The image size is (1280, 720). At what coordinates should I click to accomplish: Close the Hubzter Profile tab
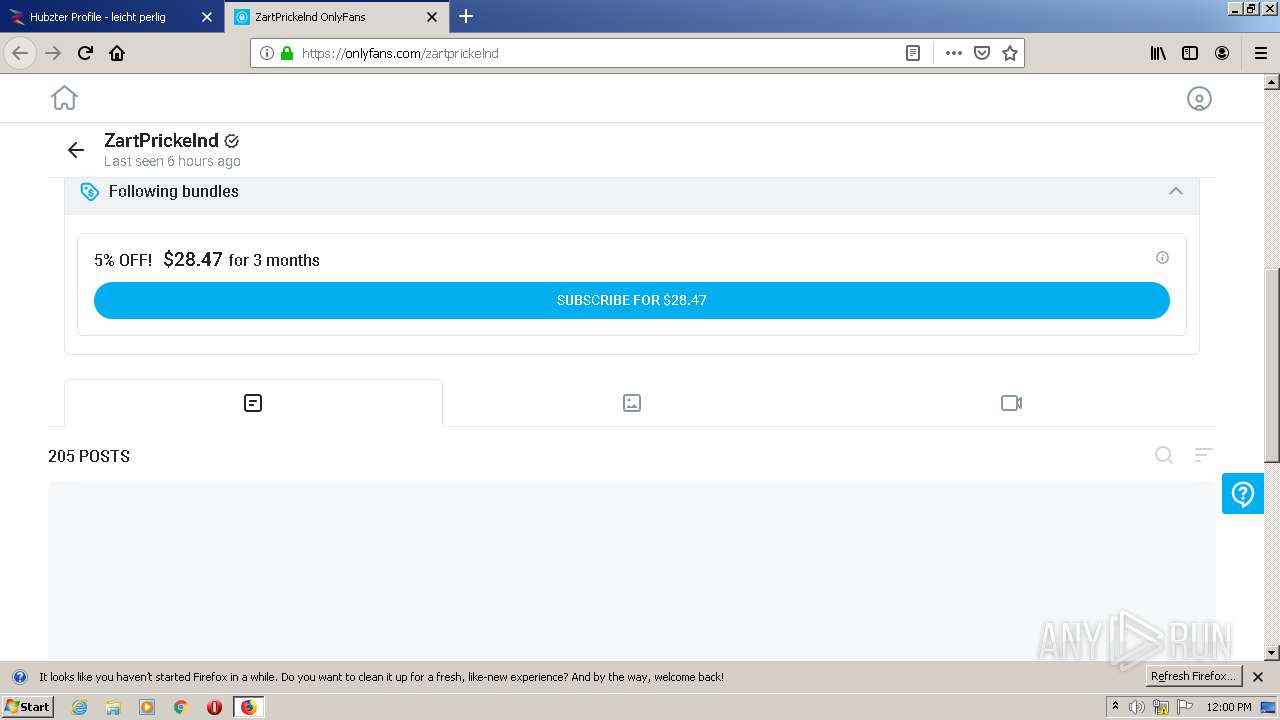[207, 17]
